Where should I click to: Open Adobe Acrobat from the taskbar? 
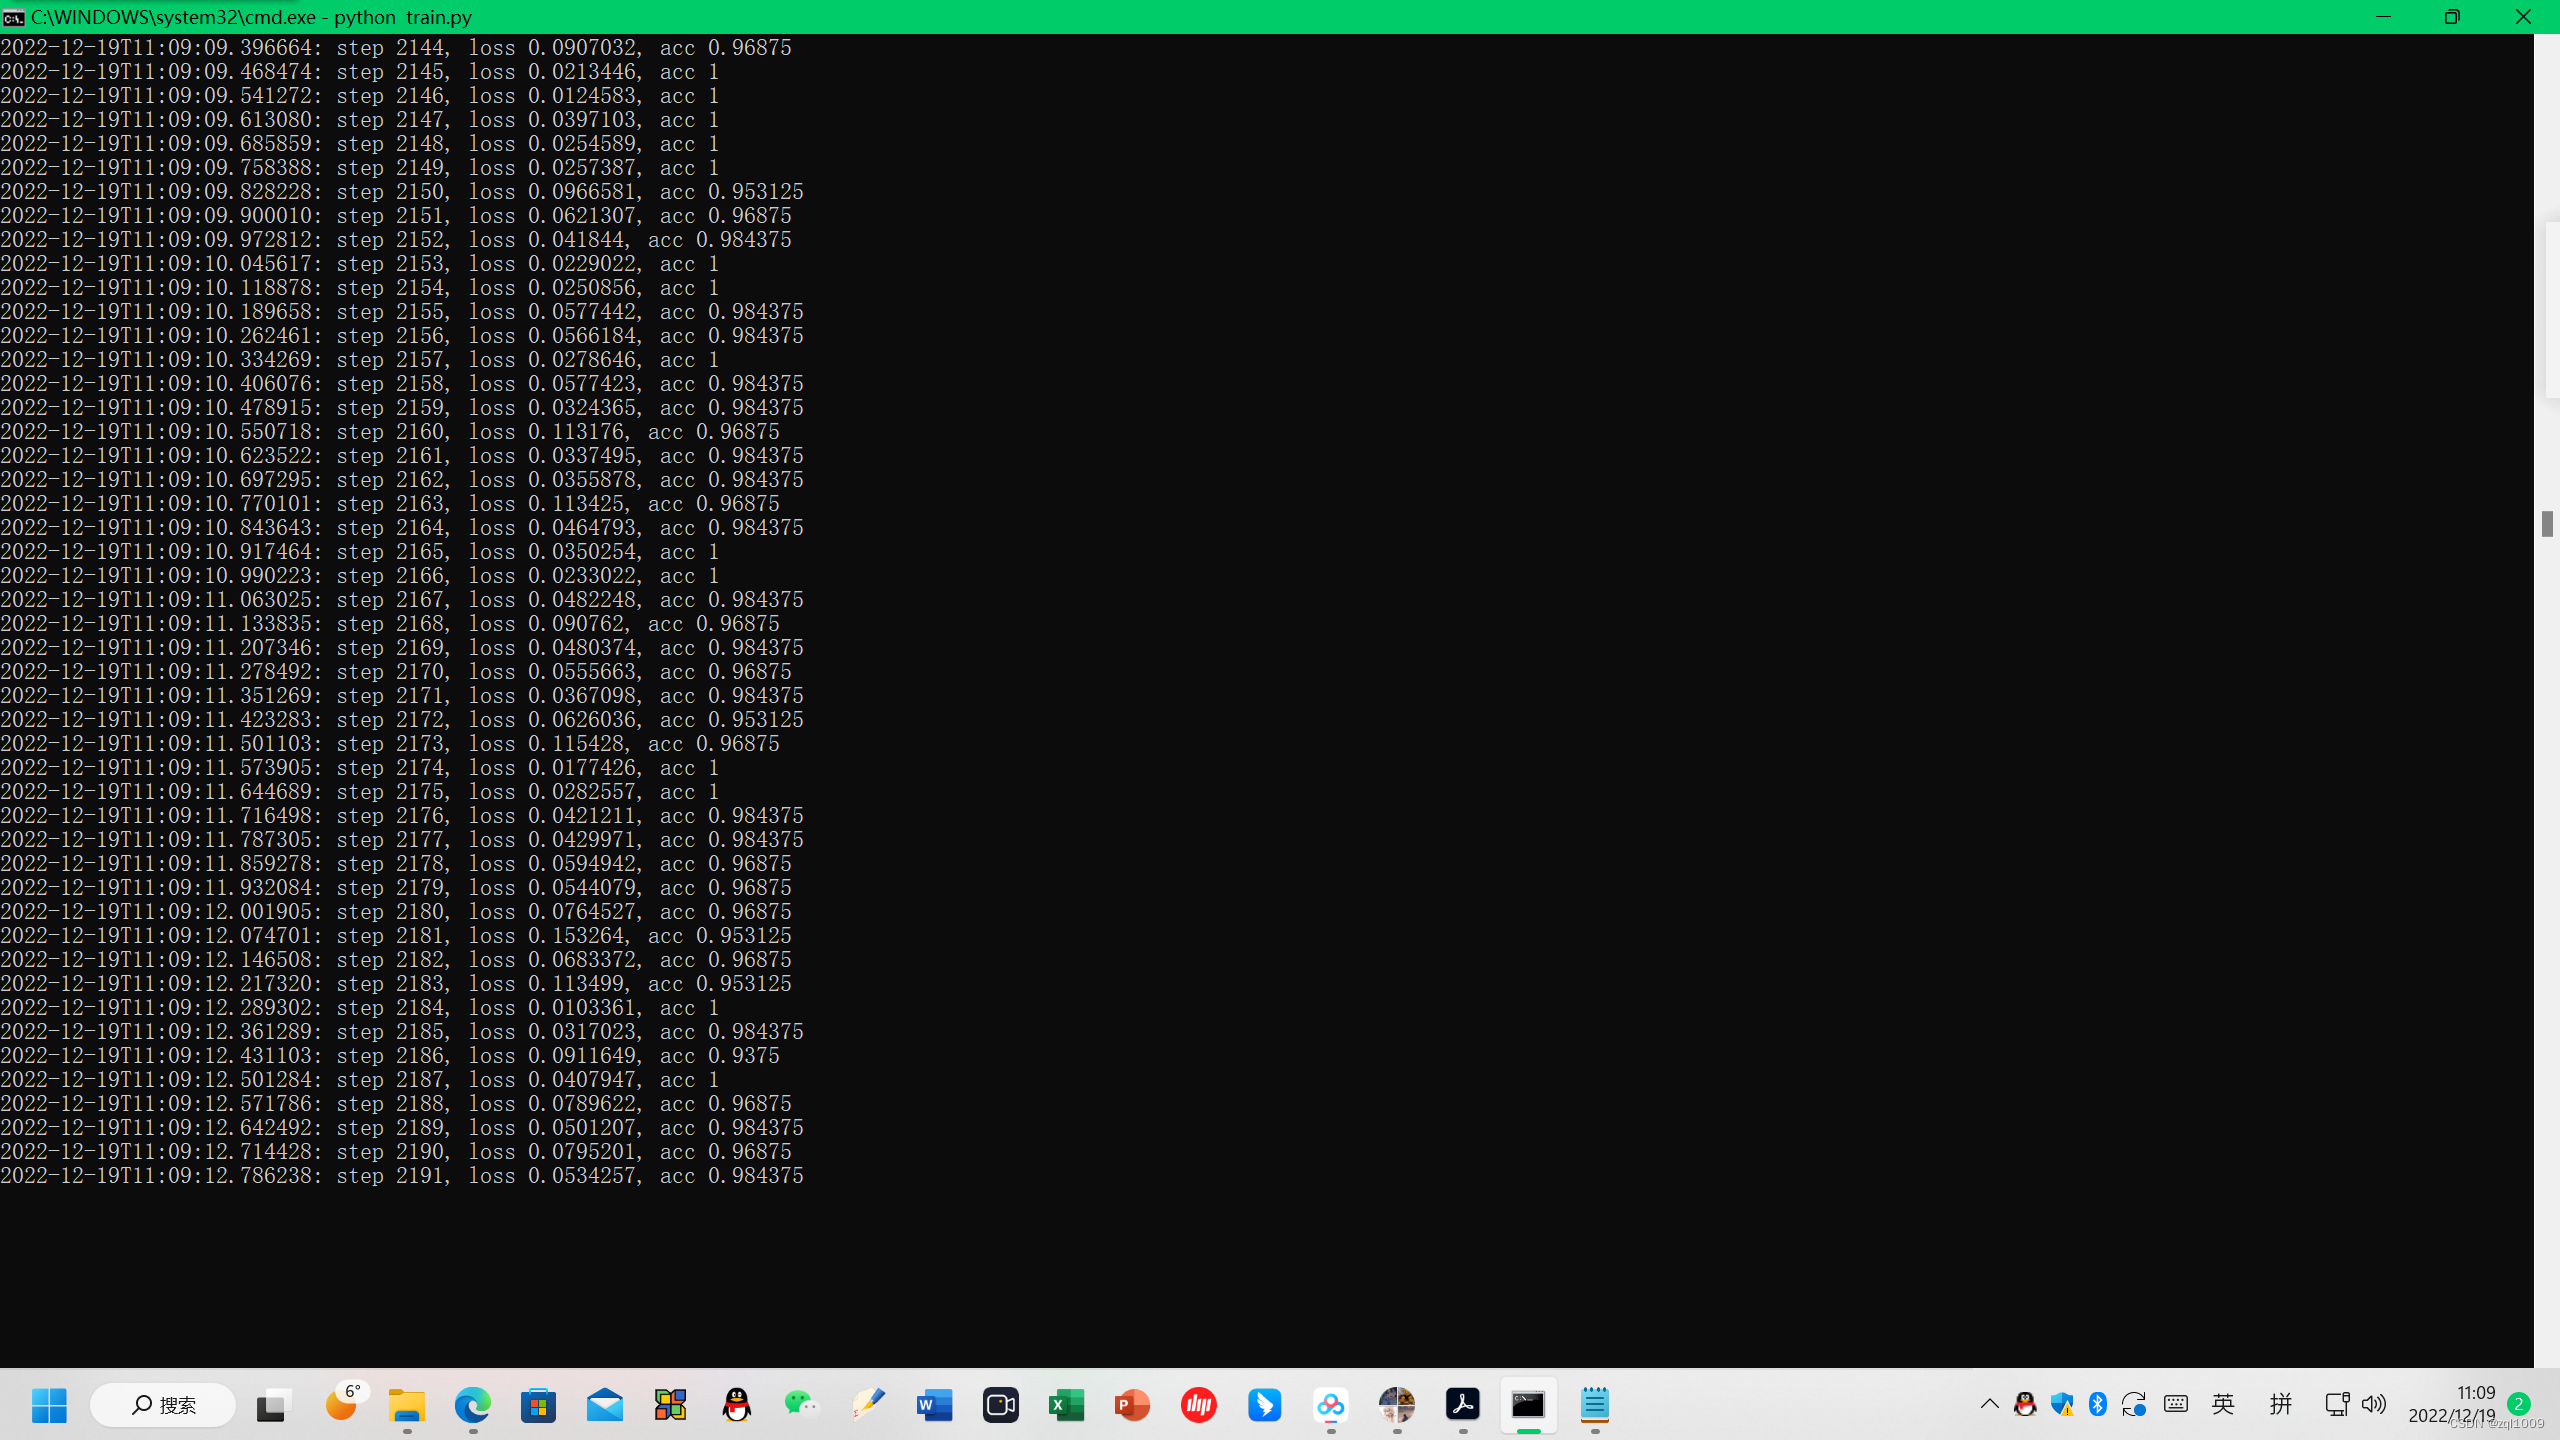click(x=1462, y=1405)
